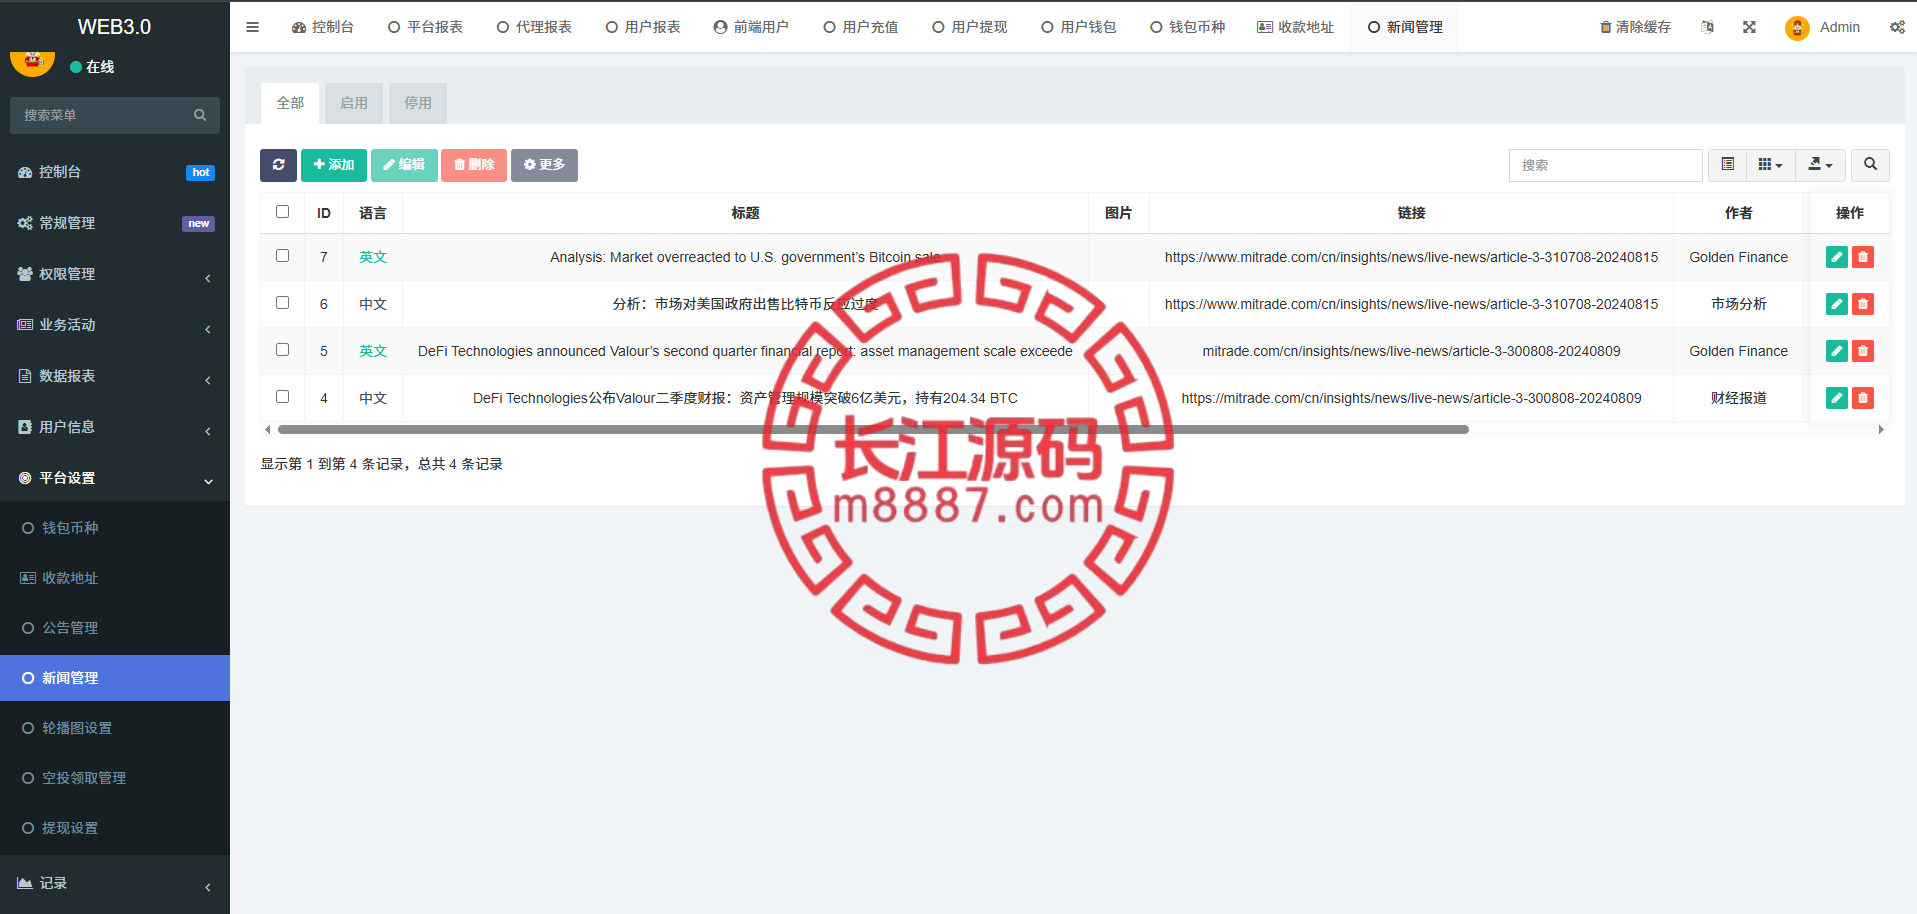Edit the news row with ID 6
Image resolution: width=1917 pixels, height=914 pixels.
tap(1837, 304)
